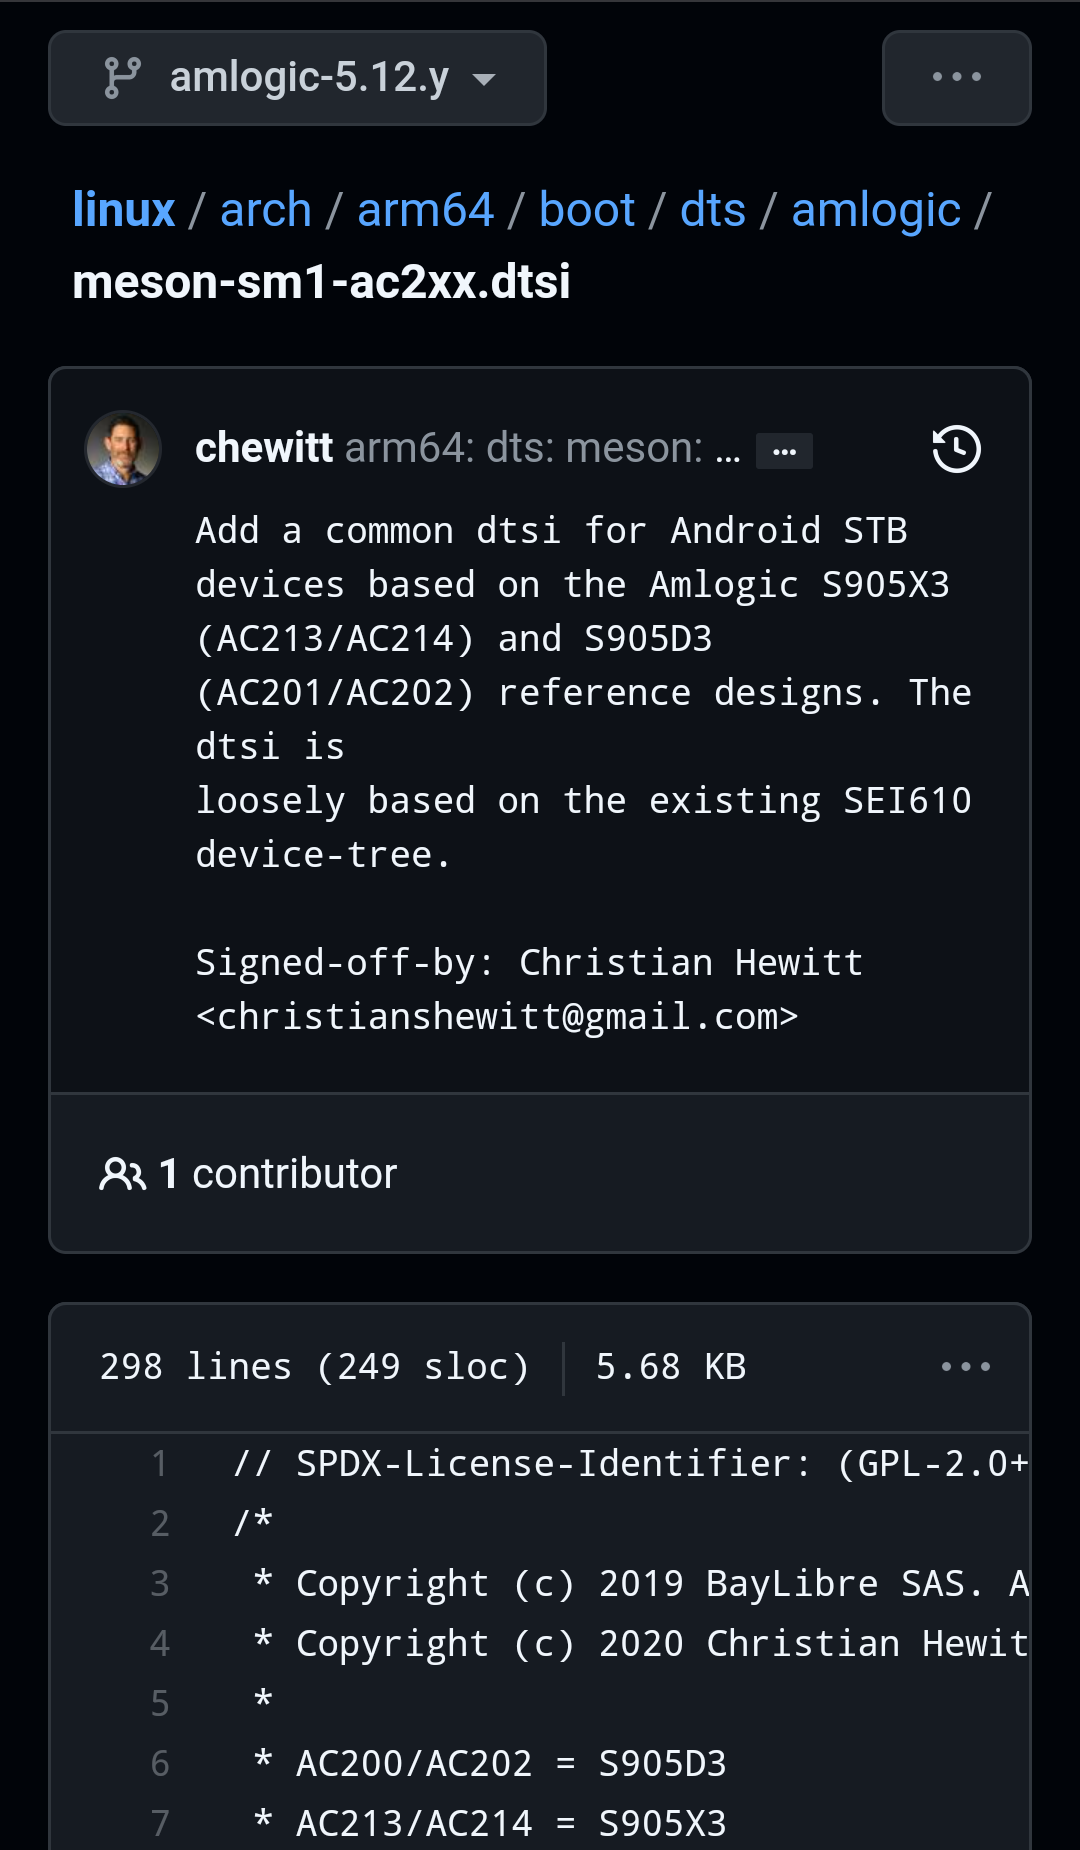Open the commit message title link
Viewport: 1080px width, 1850px height.
pos(543,448)
